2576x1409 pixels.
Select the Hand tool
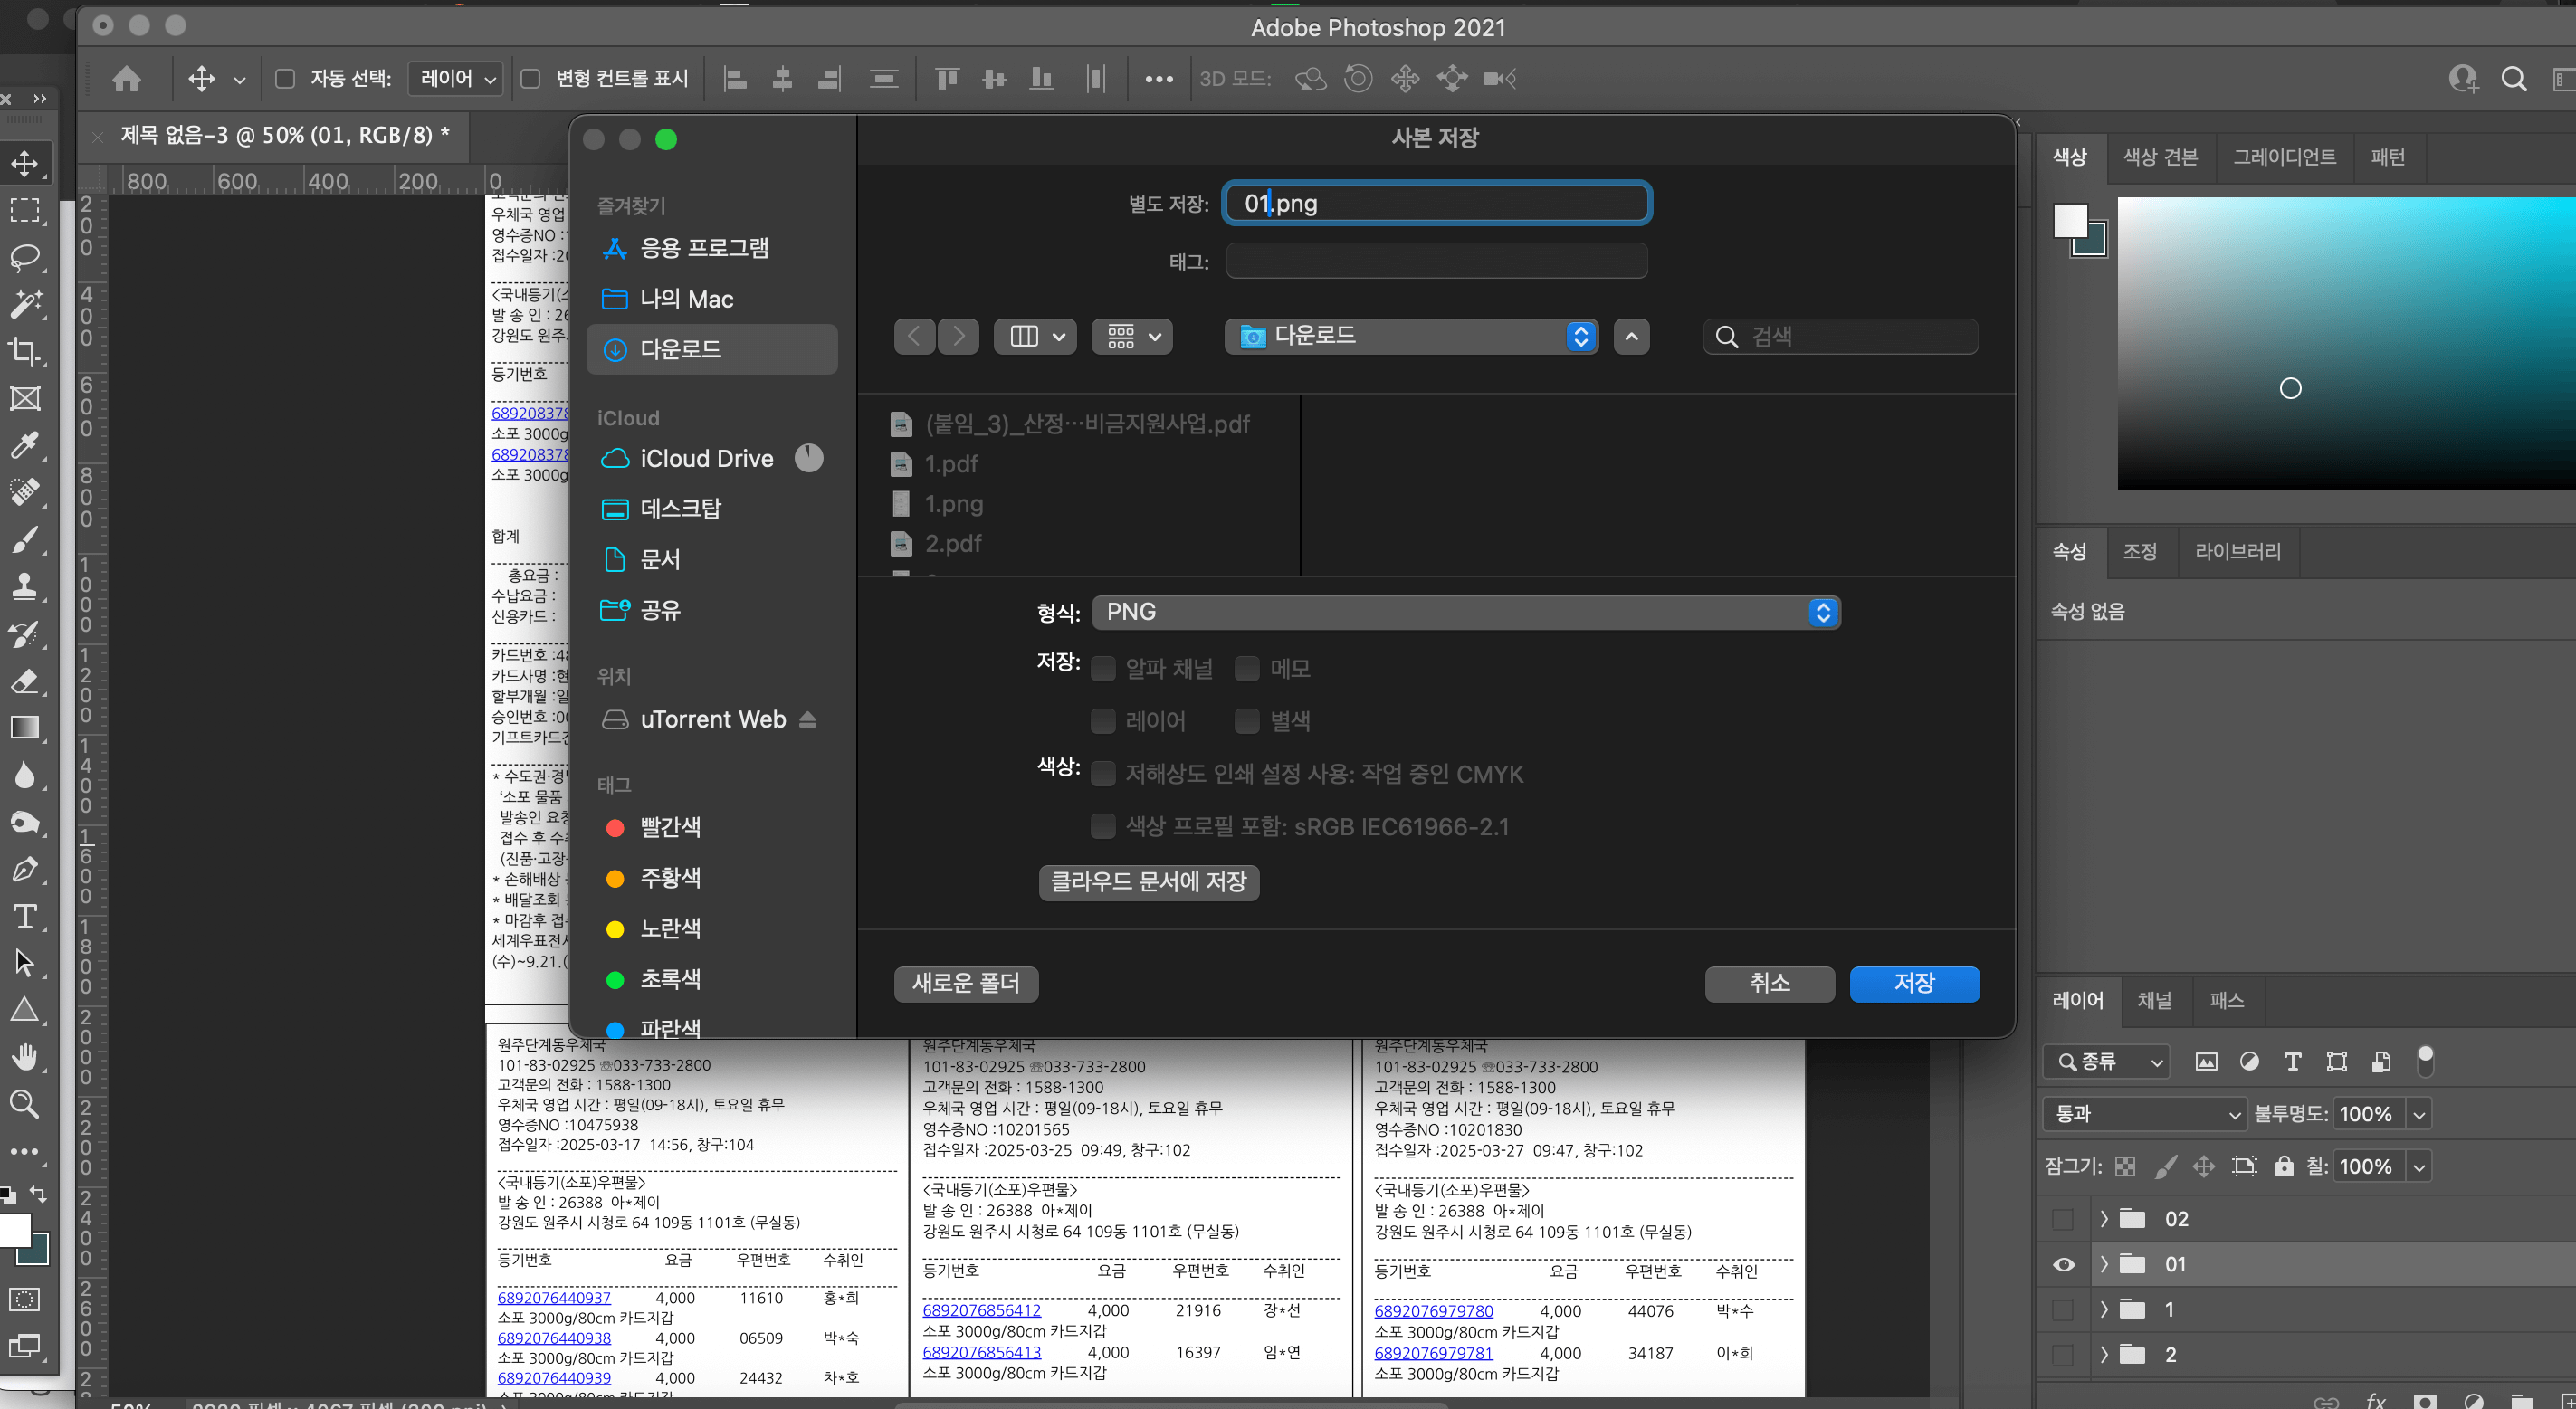click(24, 1056)
